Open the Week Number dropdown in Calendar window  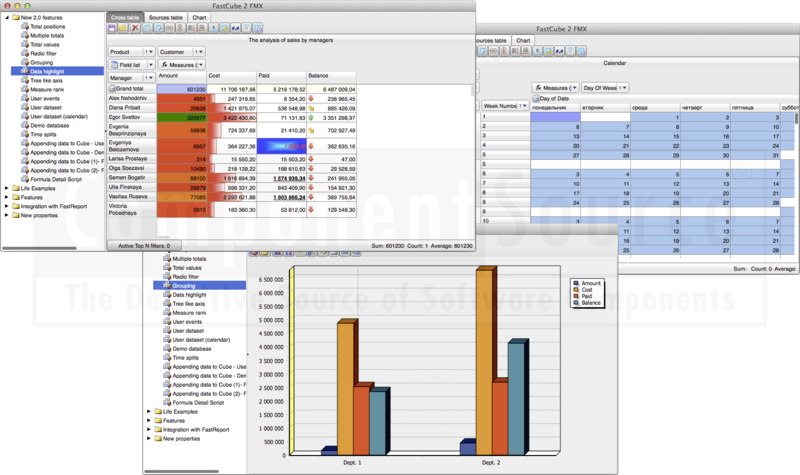point(523,106)
